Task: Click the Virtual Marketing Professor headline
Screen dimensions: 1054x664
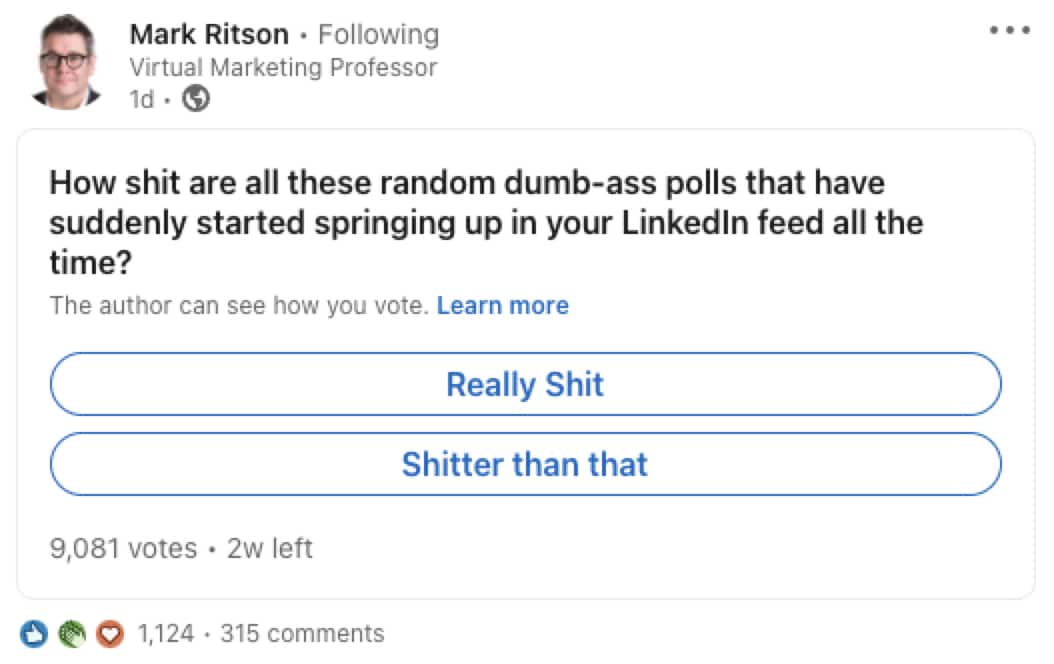Action: point(283,67)
